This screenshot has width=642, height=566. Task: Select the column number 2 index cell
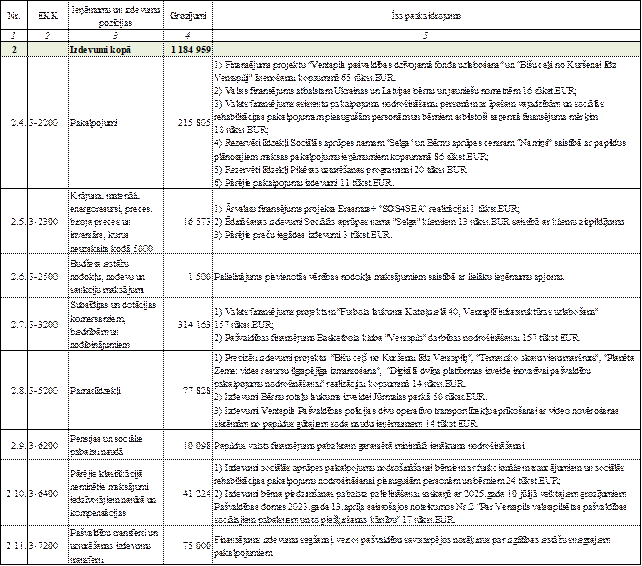pyautogui.click(x=48, y=35)
